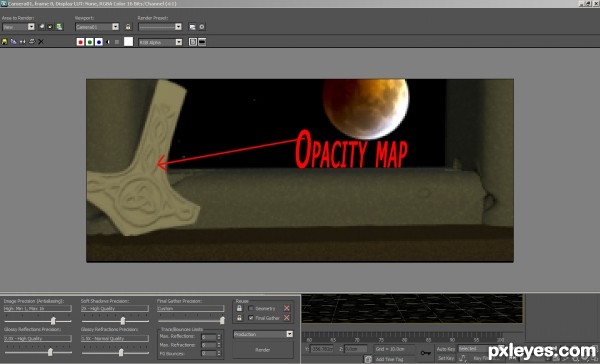Enable the Geometry reuse checkbox
Image resolution: width=600 pixels, height=364 pixels.
coord(251,308)
